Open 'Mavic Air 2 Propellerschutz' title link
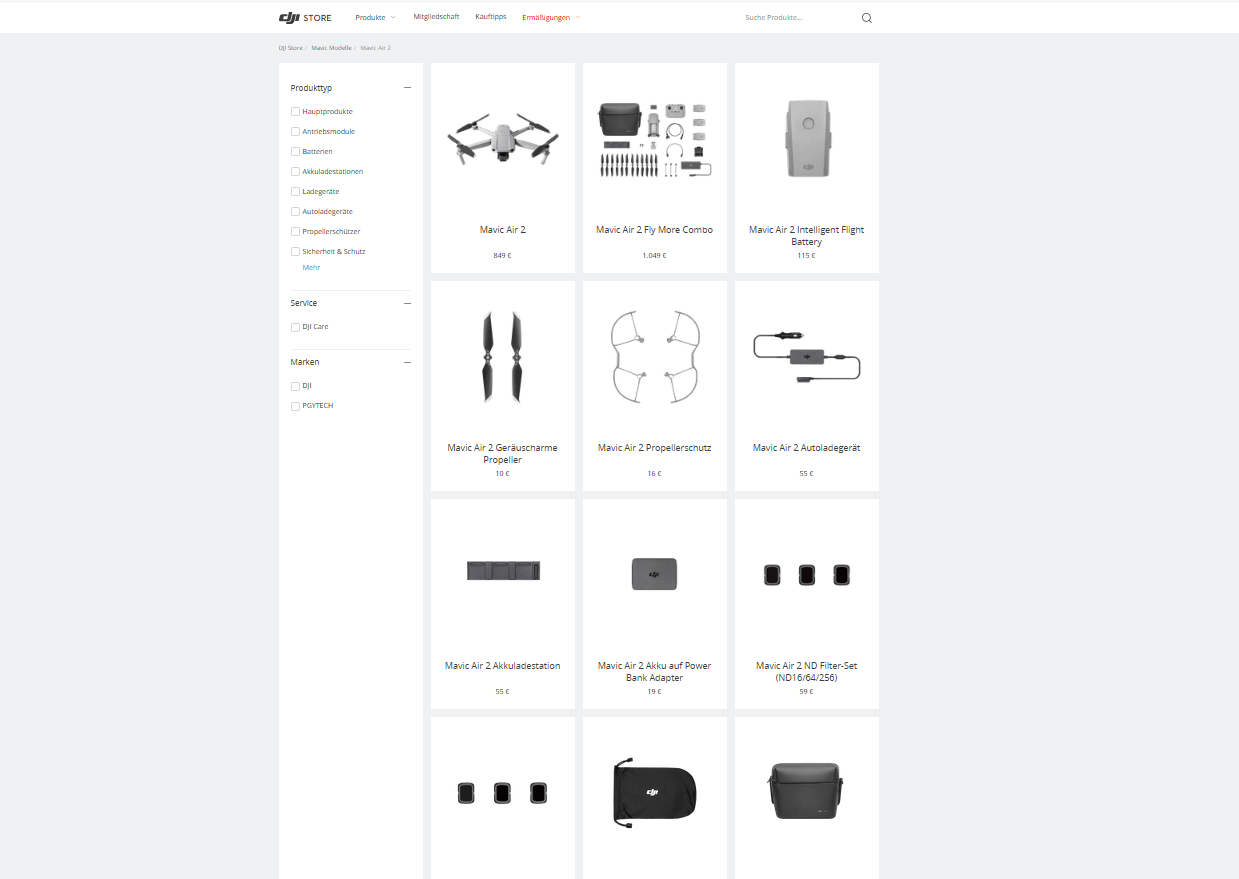Screen dimensions: 1239x879 655,448
